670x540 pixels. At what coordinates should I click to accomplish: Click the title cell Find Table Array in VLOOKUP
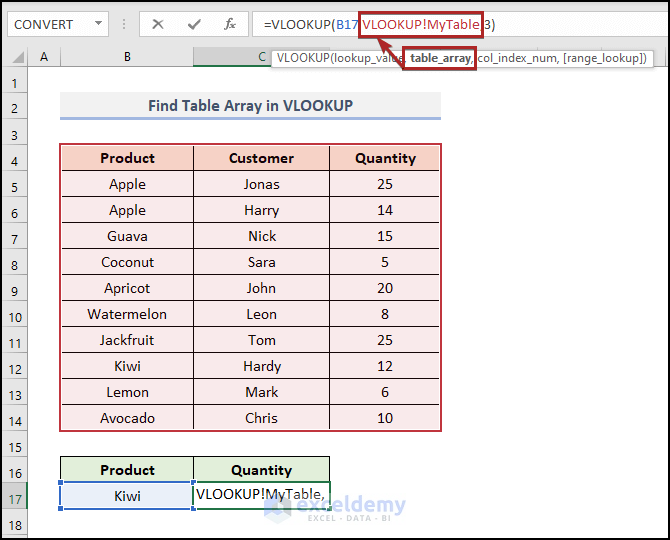tap(250, 106)
